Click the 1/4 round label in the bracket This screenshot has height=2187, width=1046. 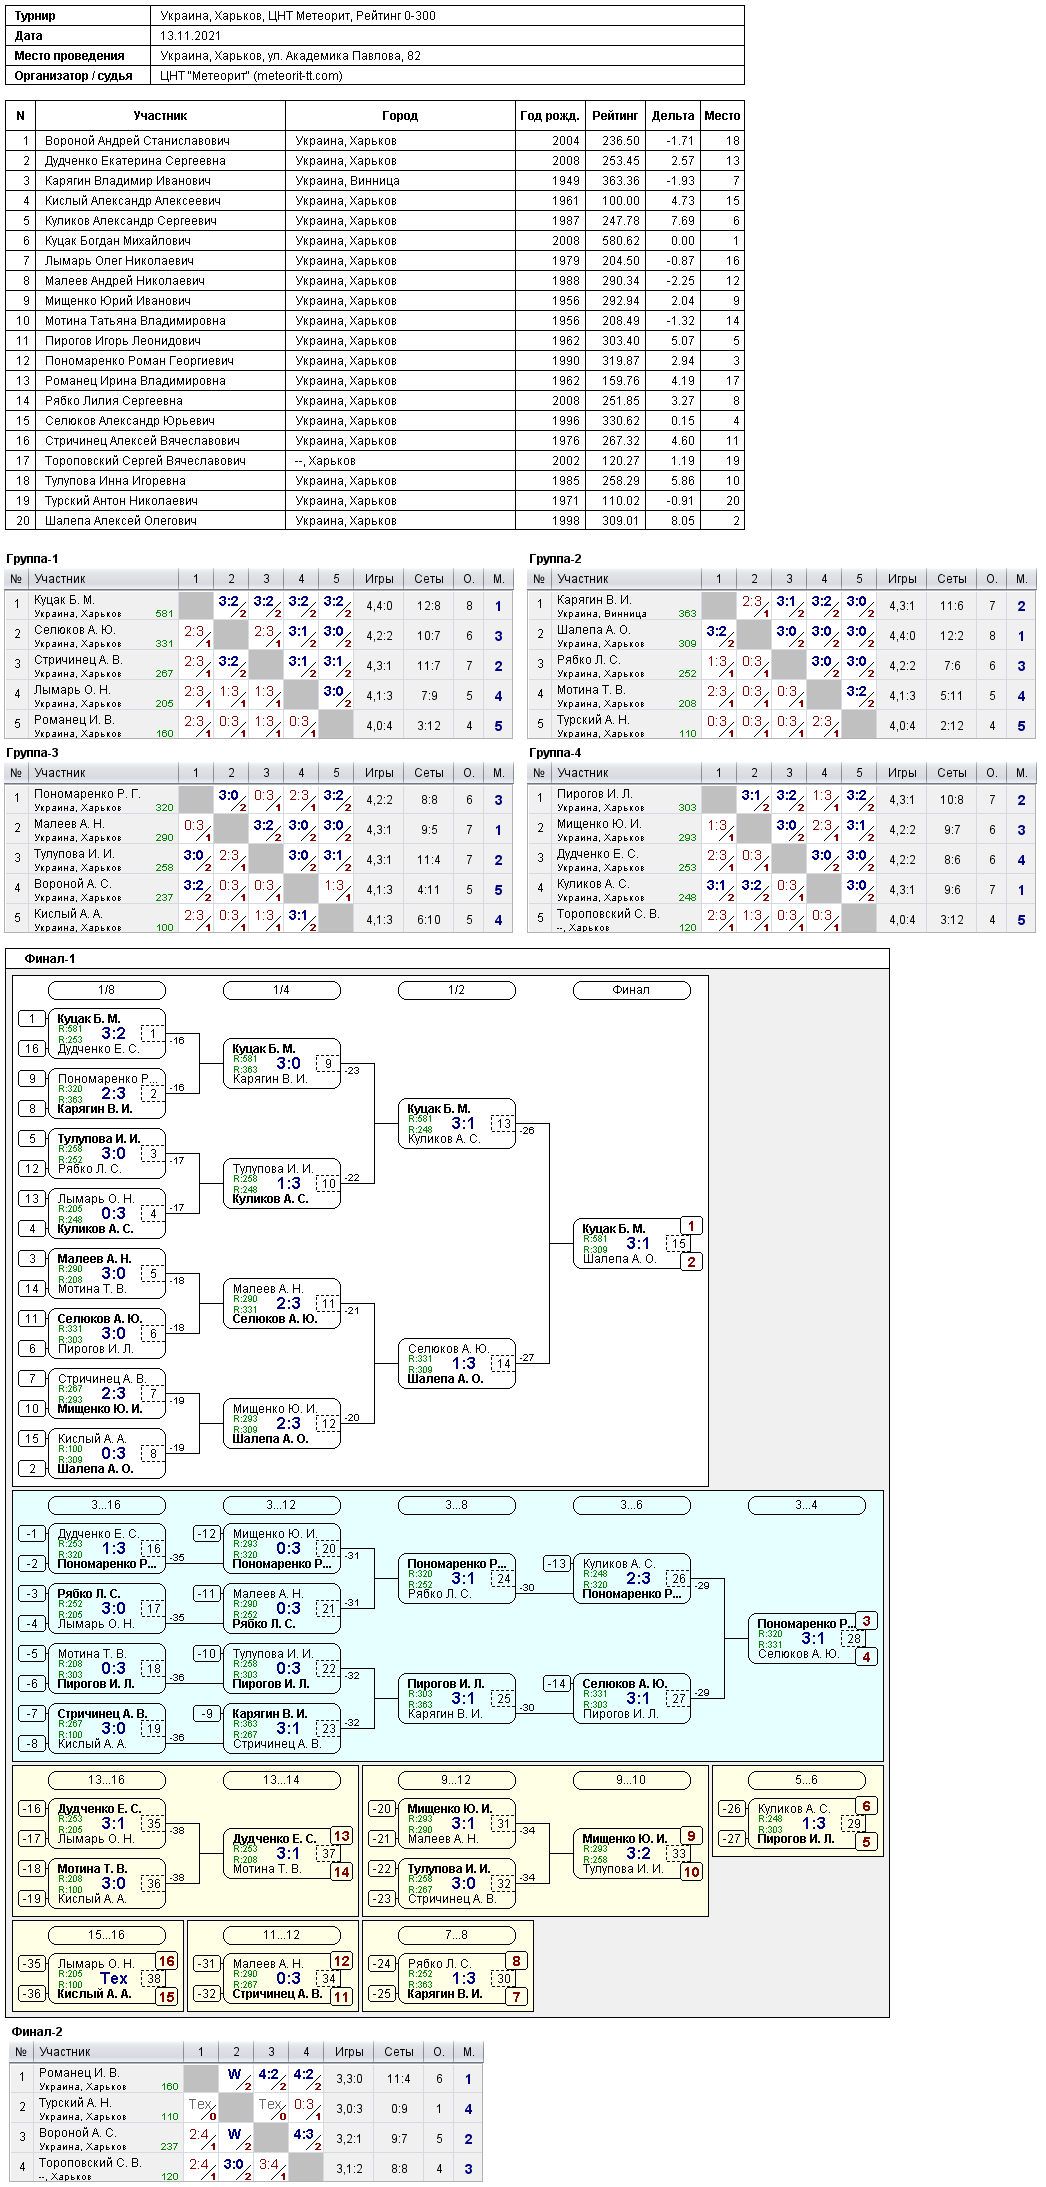(x=282, y=990)
